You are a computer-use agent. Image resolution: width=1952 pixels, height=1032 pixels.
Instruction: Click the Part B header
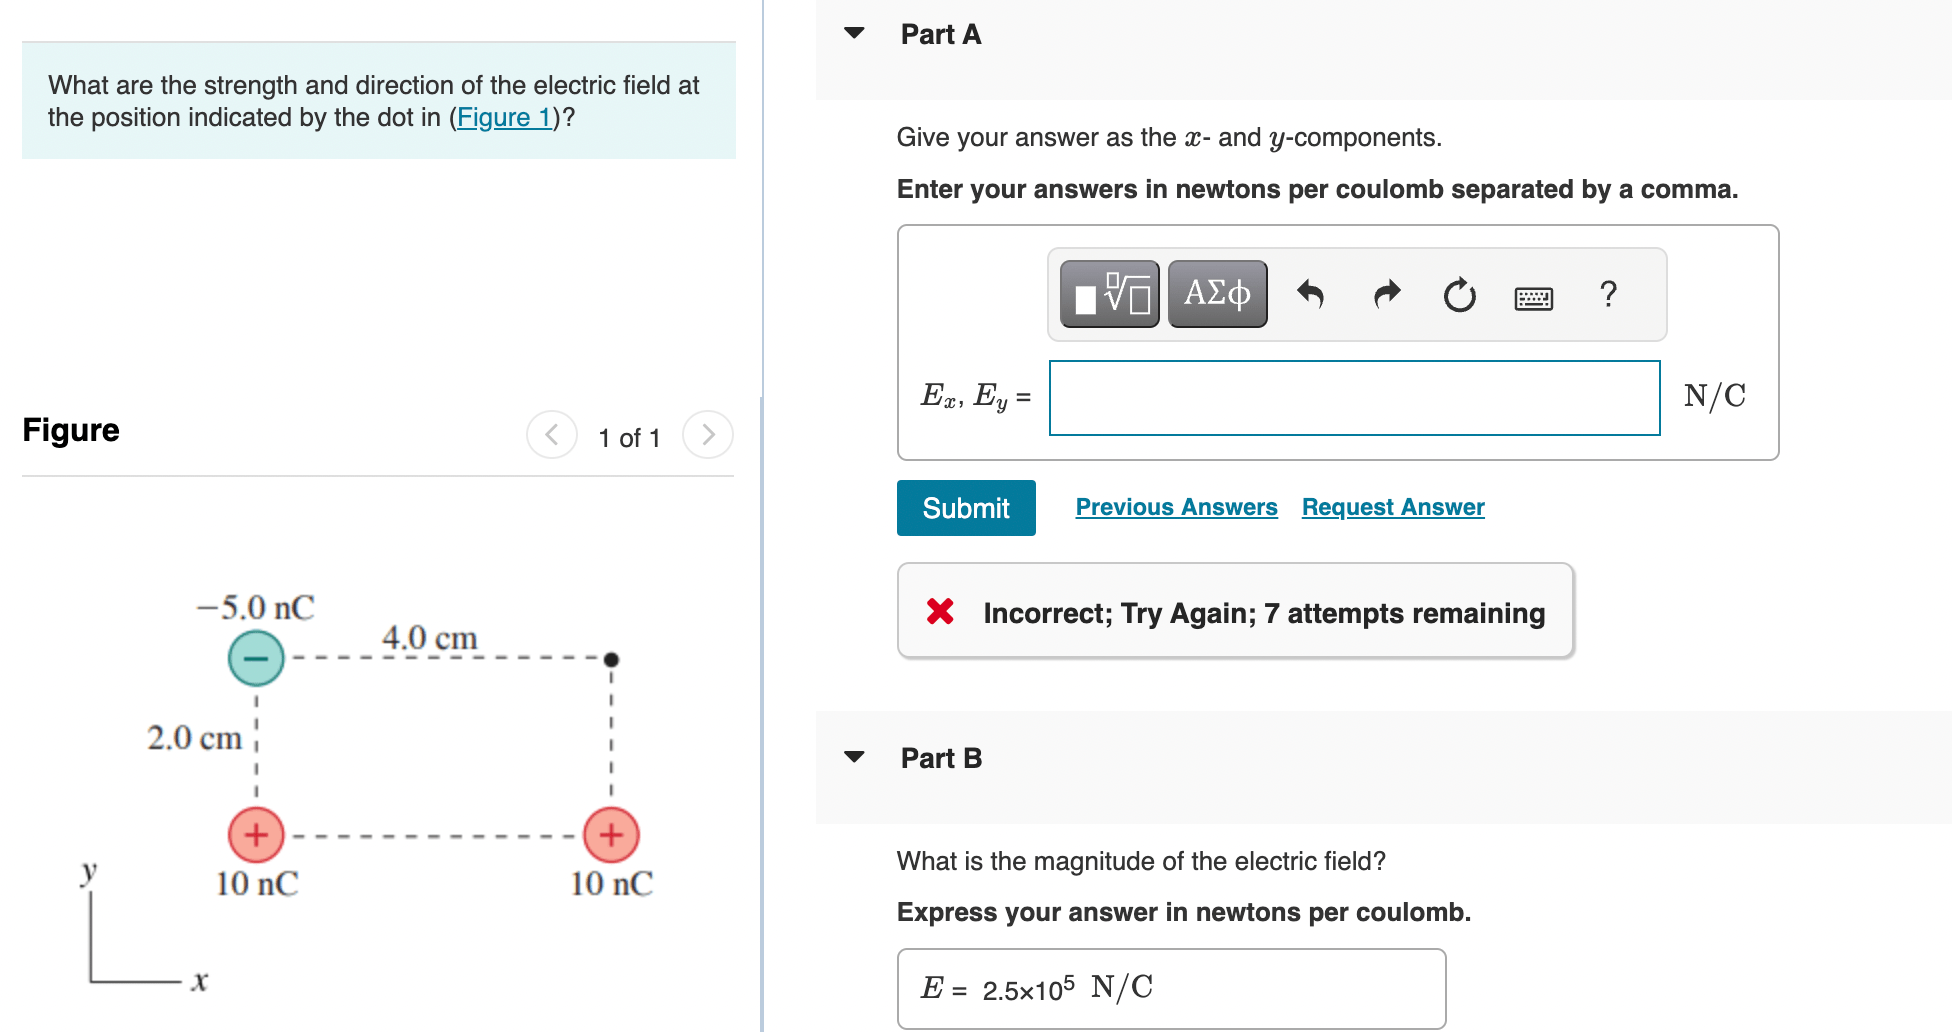940,757
